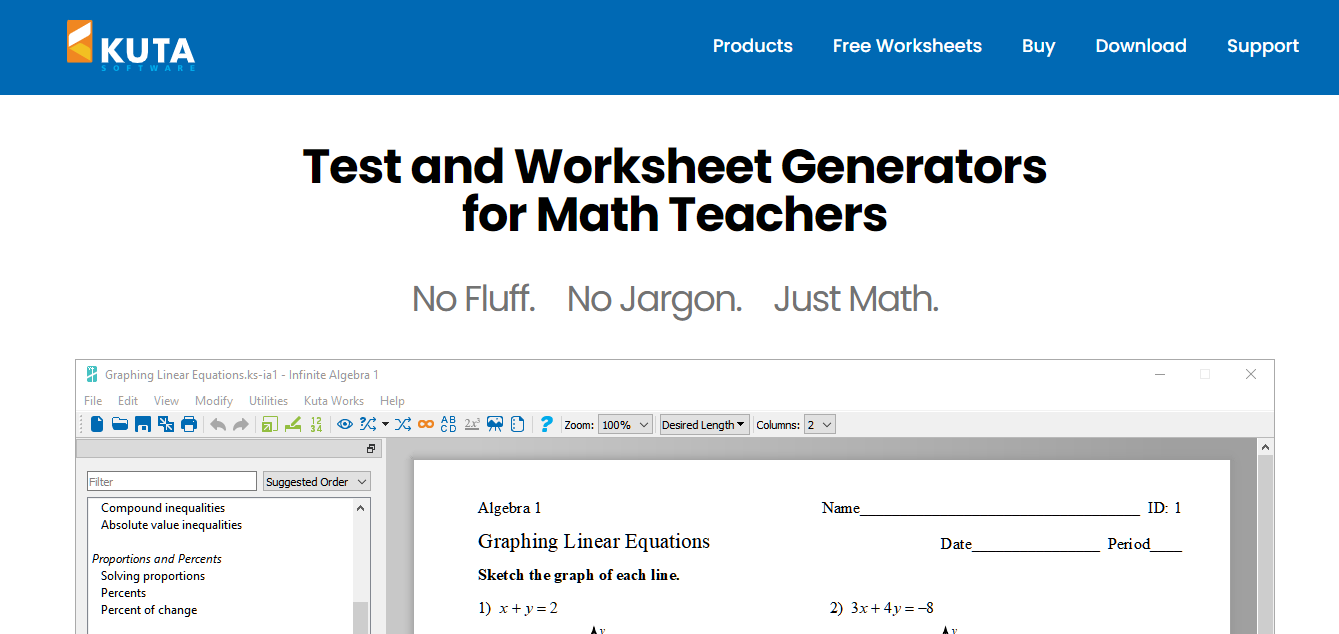Click the Open folder icon in the toolbar
This screenshot has width=1339, height=634.
point(120,424)
